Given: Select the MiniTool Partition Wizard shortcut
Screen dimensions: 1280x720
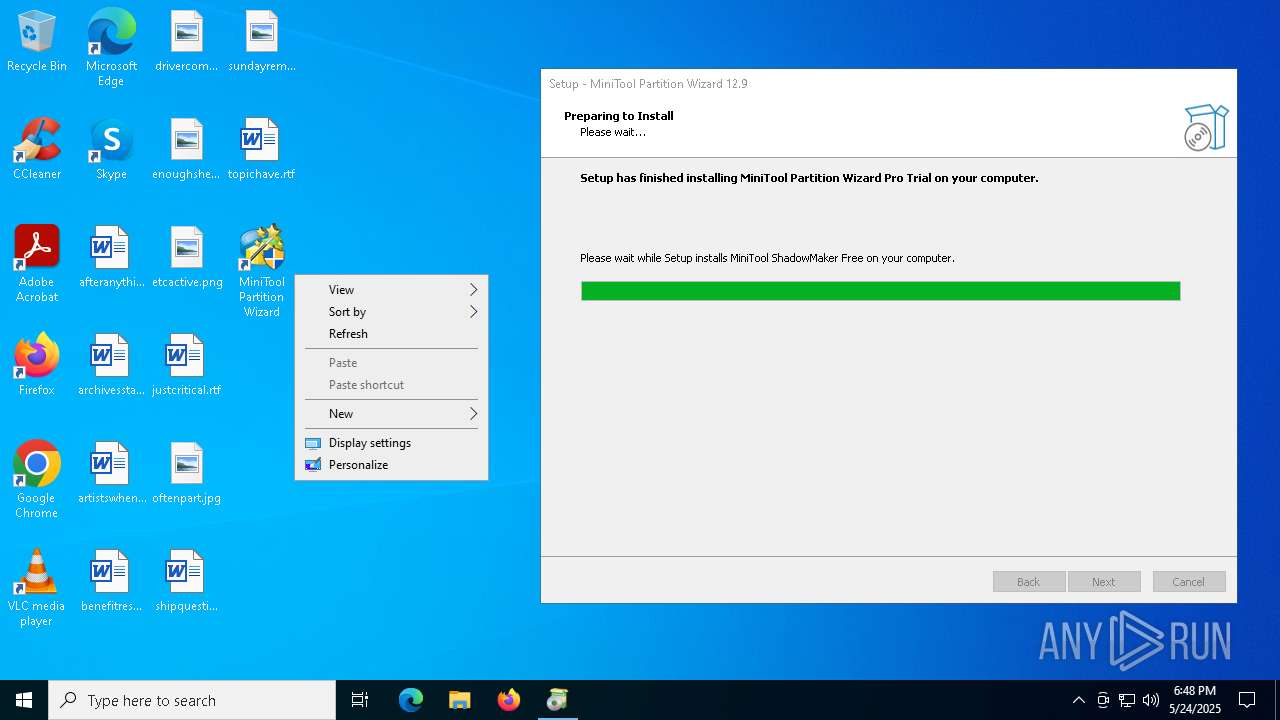Looking at the screenshot, I should click(x=261, y=272).
